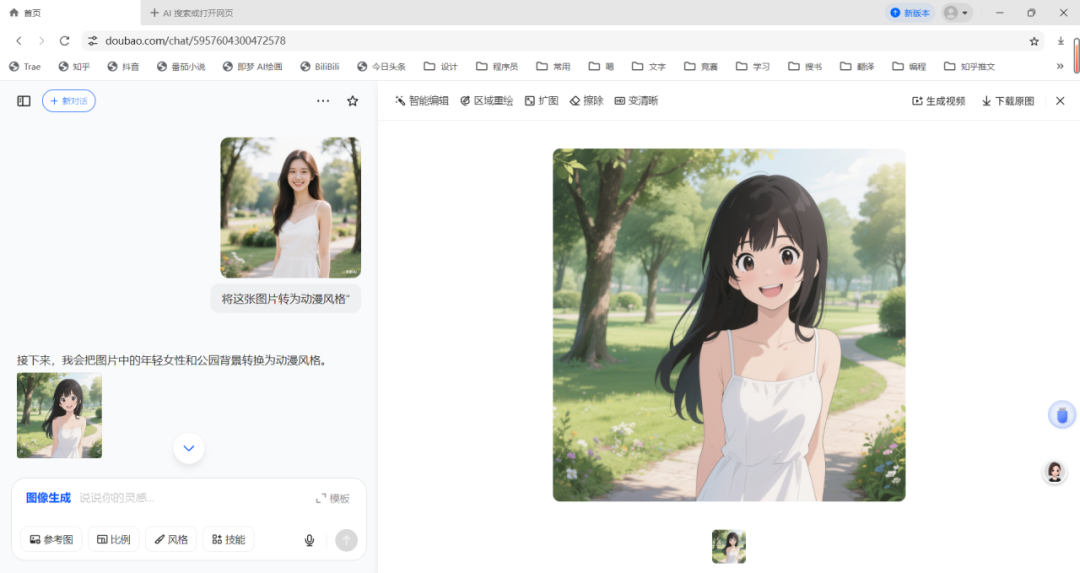This screenshot has width=1080, height=573.
Task: Open the 今日头条 bookmark
Action: 382,66
